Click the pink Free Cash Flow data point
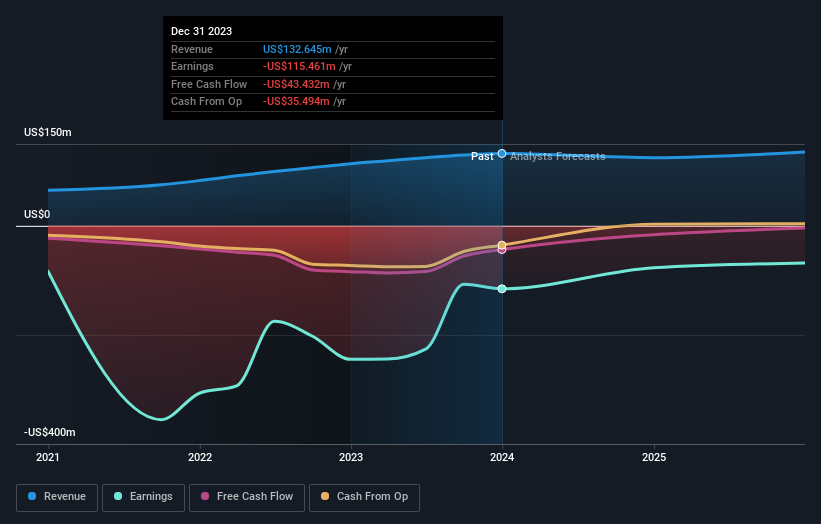821x524 pixels. 502,250
